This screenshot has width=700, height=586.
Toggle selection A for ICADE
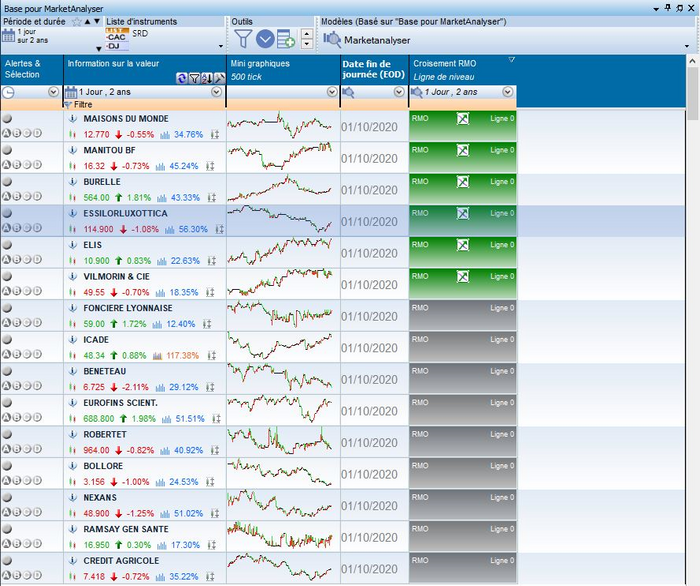pos(6,354)
